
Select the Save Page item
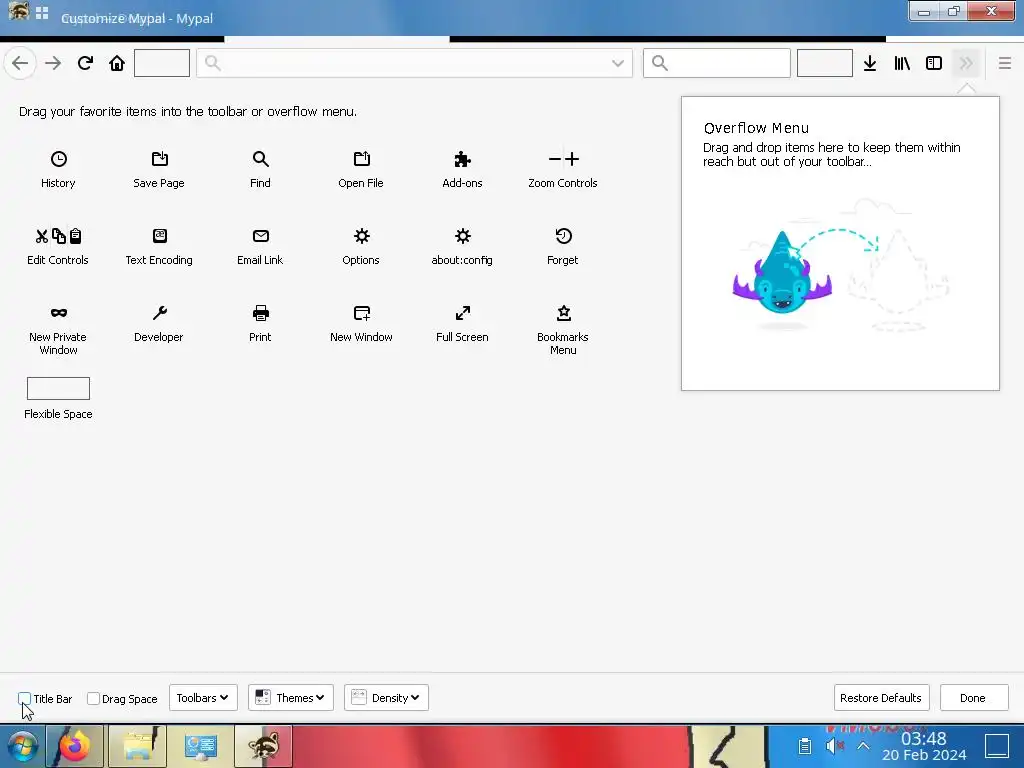coord(159,169)
